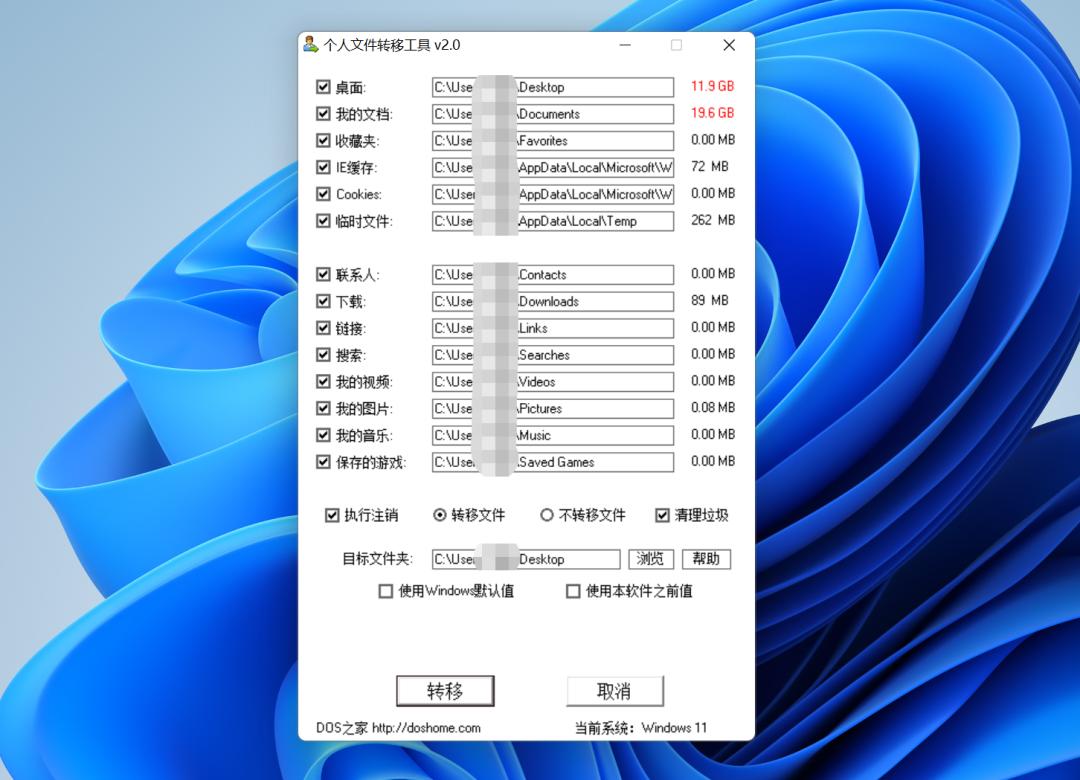This screenshot has height=780, width=1080.
Task: Uncheck the 桌面 (Desktop) checkbox
Action: pos(323,87)
